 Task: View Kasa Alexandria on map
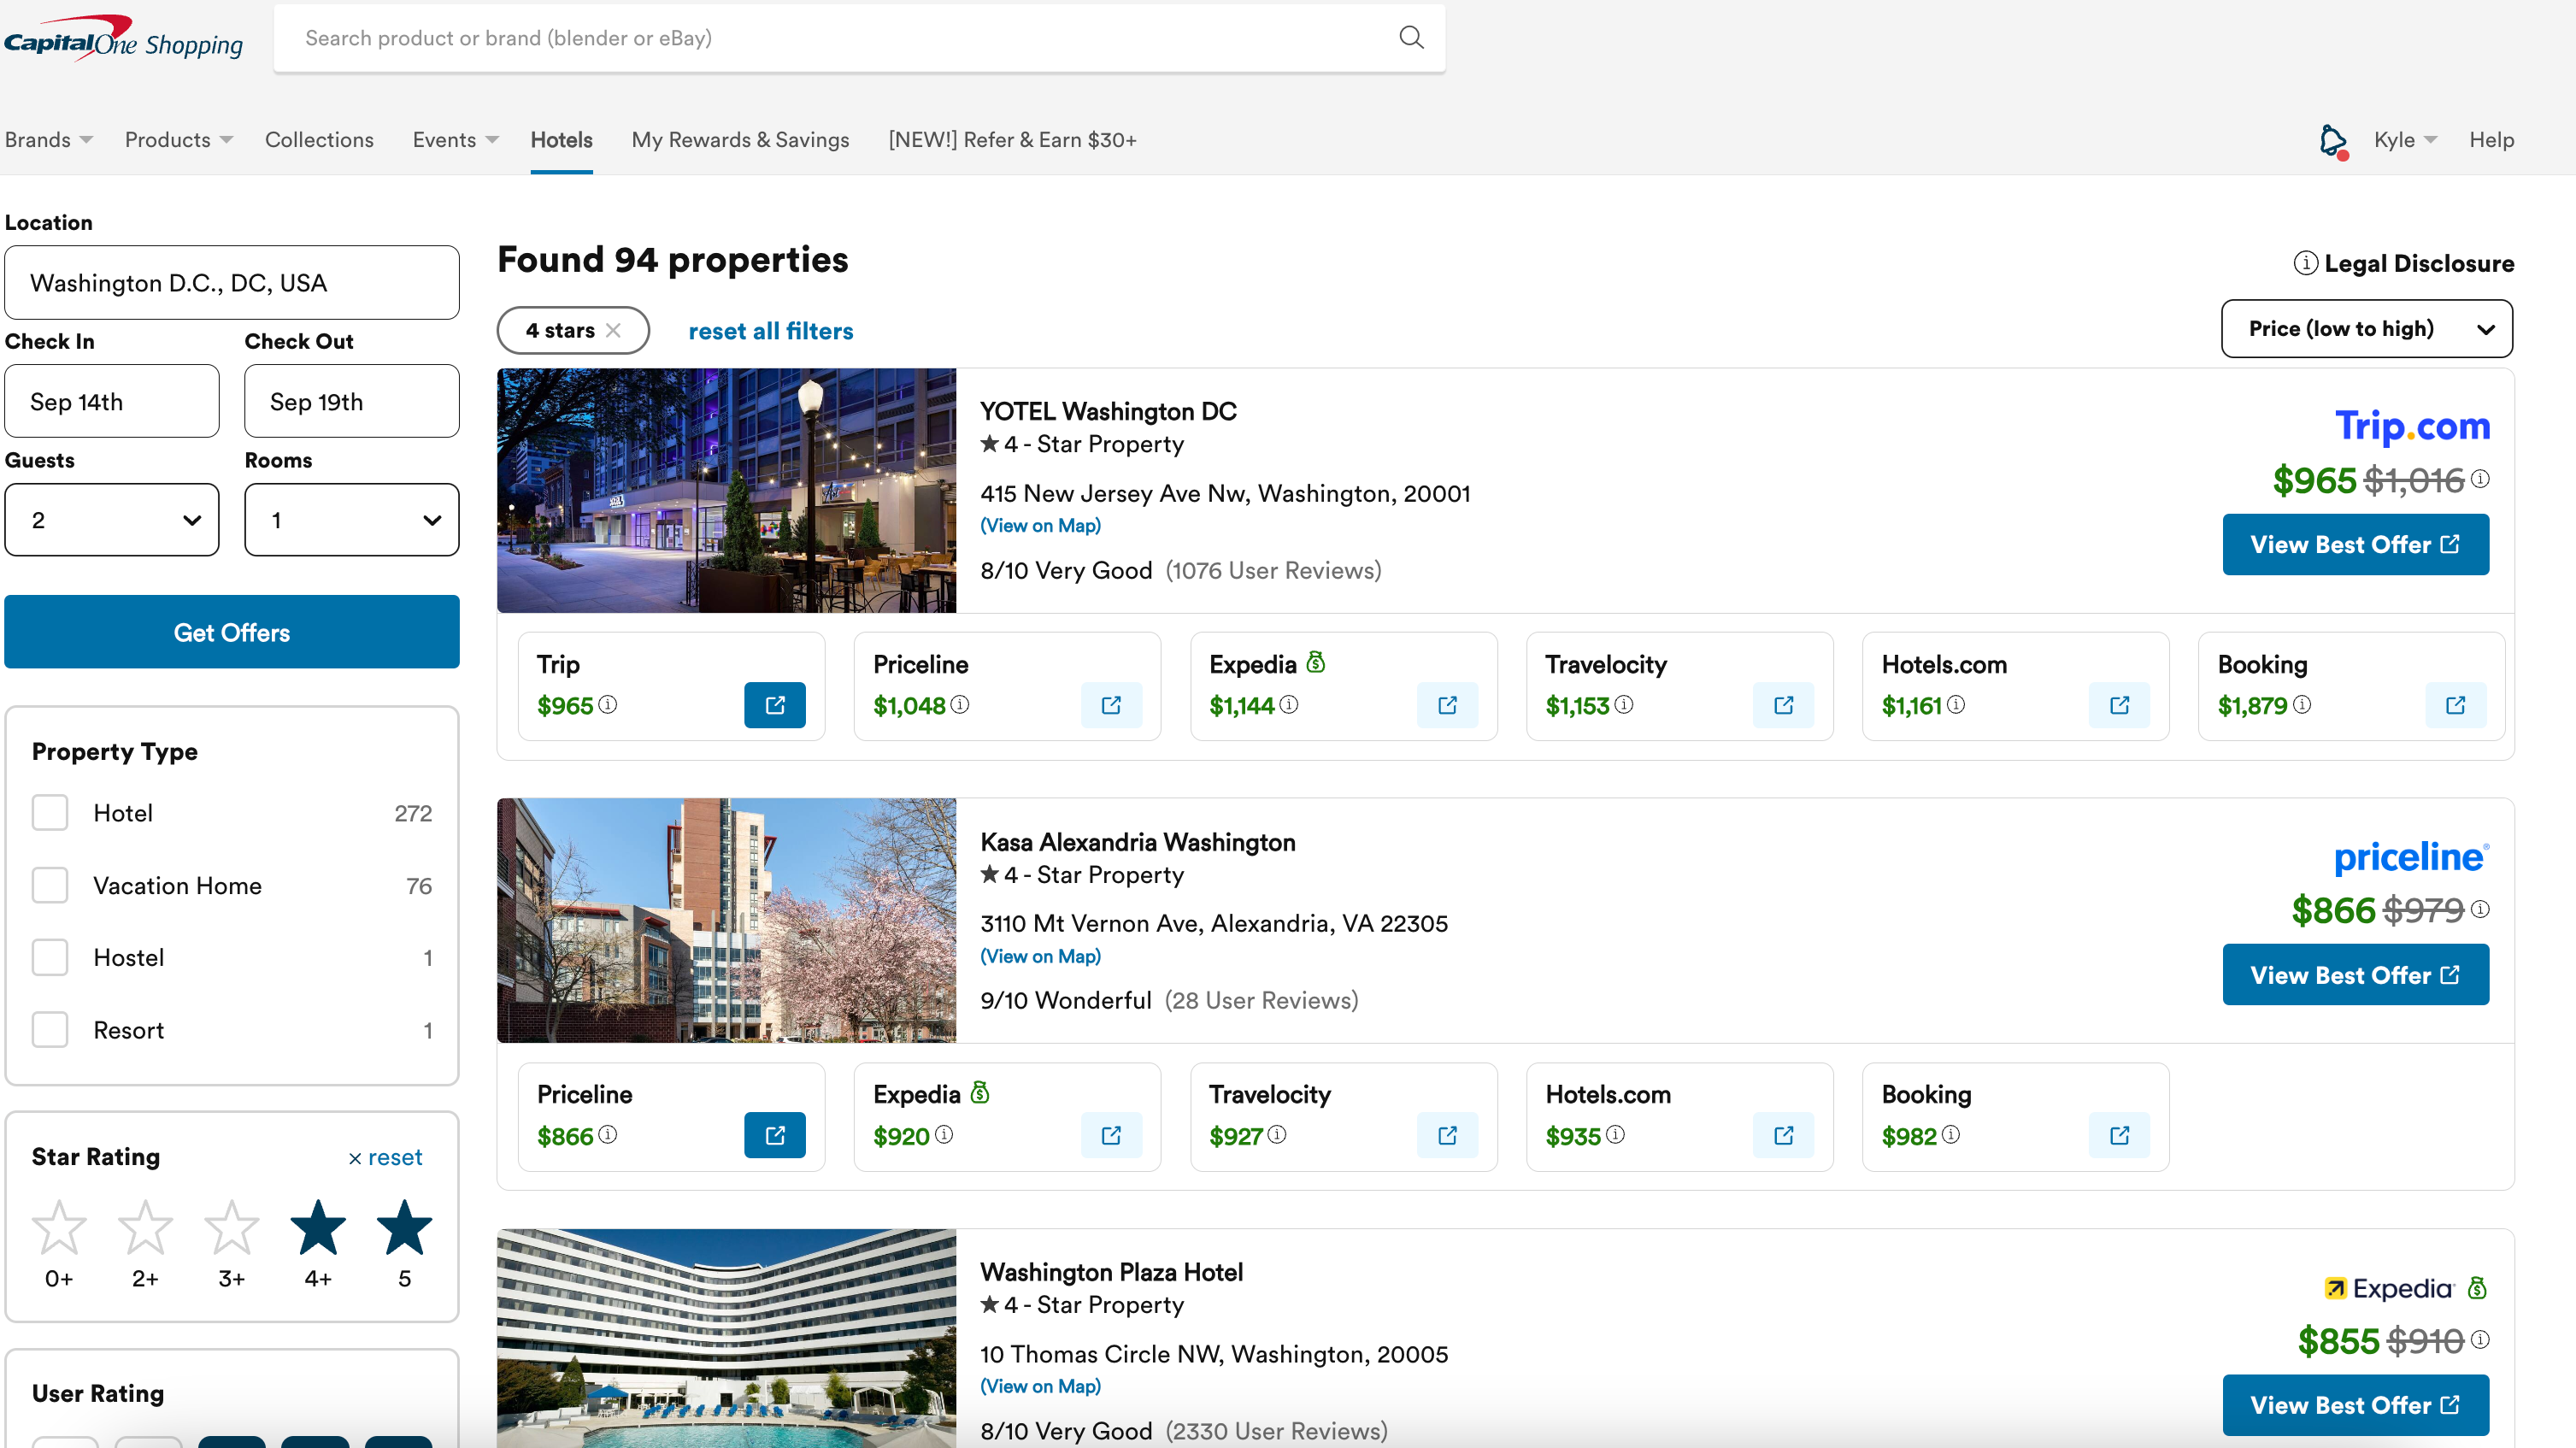1040,956
